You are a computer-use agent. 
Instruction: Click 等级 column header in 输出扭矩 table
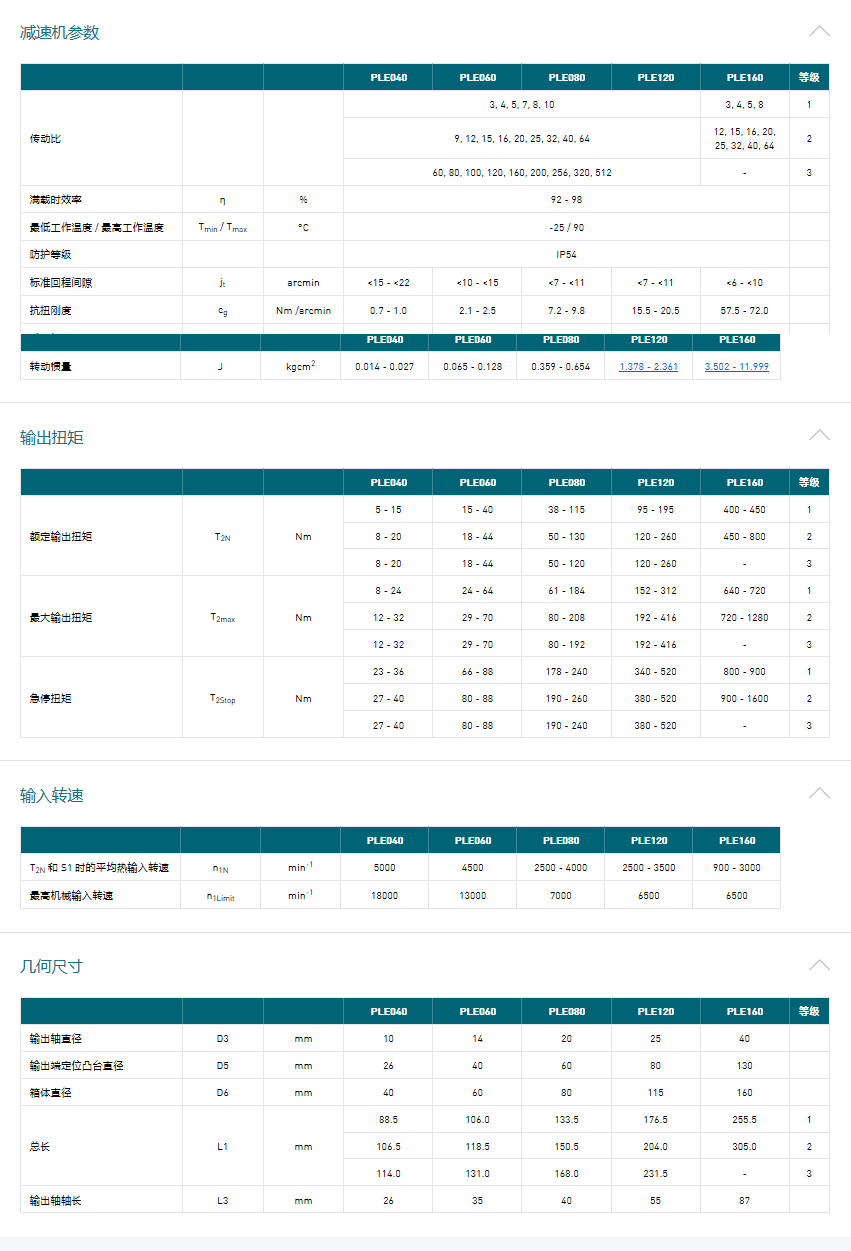809,483
